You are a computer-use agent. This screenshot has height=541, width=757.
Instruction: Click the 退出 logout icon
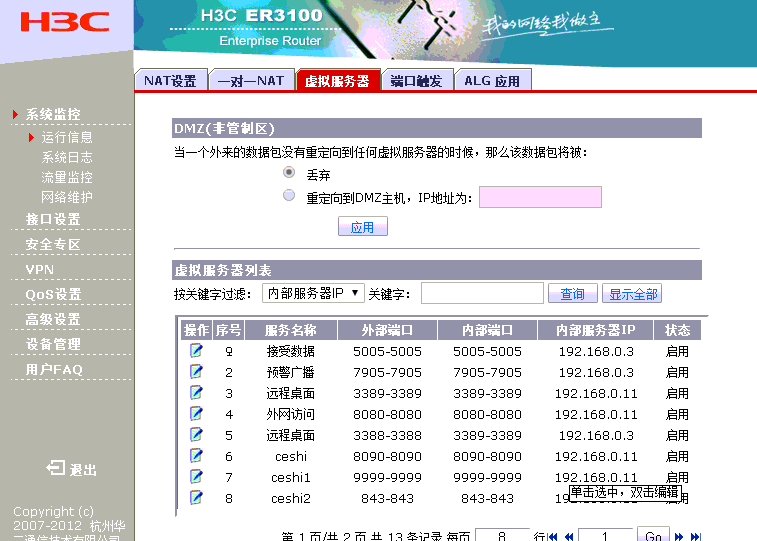tap(56, 468)
